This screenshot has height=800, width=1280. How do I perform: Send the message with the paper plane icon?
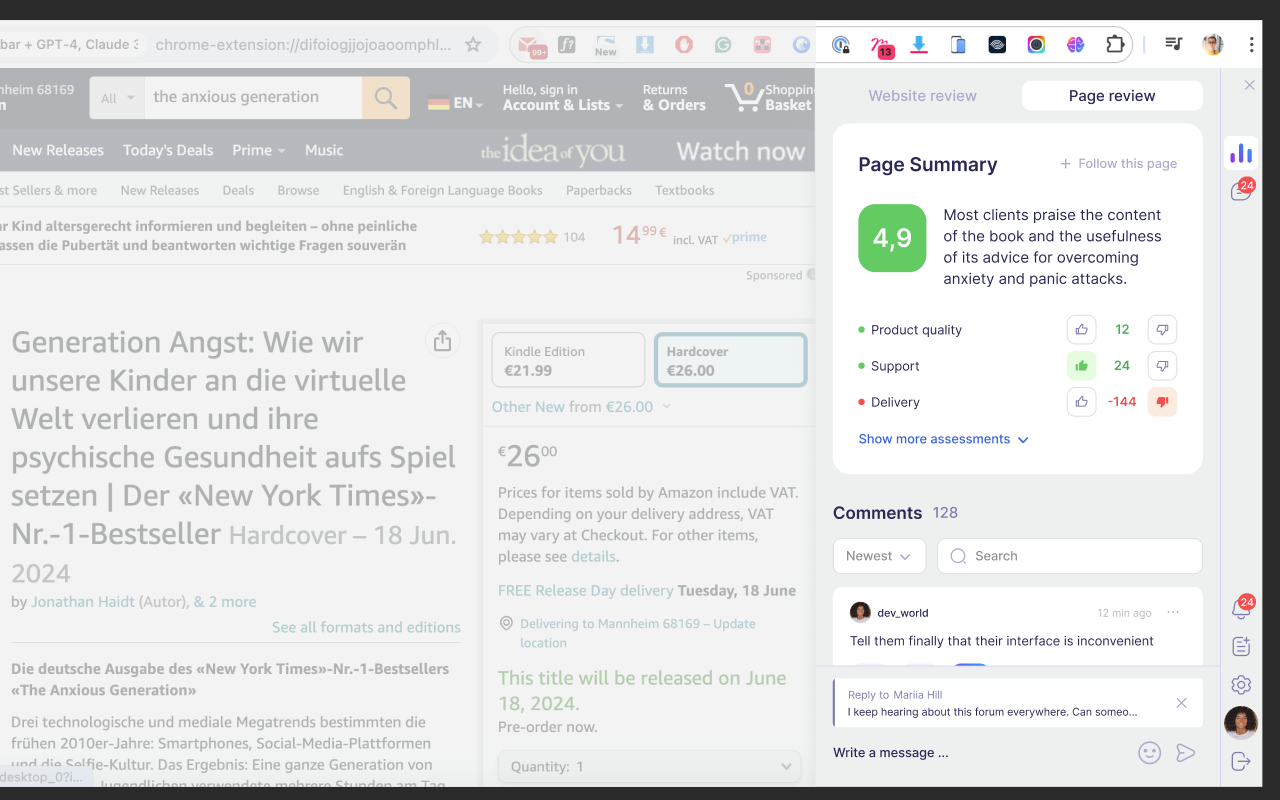tap(1187, 752)
